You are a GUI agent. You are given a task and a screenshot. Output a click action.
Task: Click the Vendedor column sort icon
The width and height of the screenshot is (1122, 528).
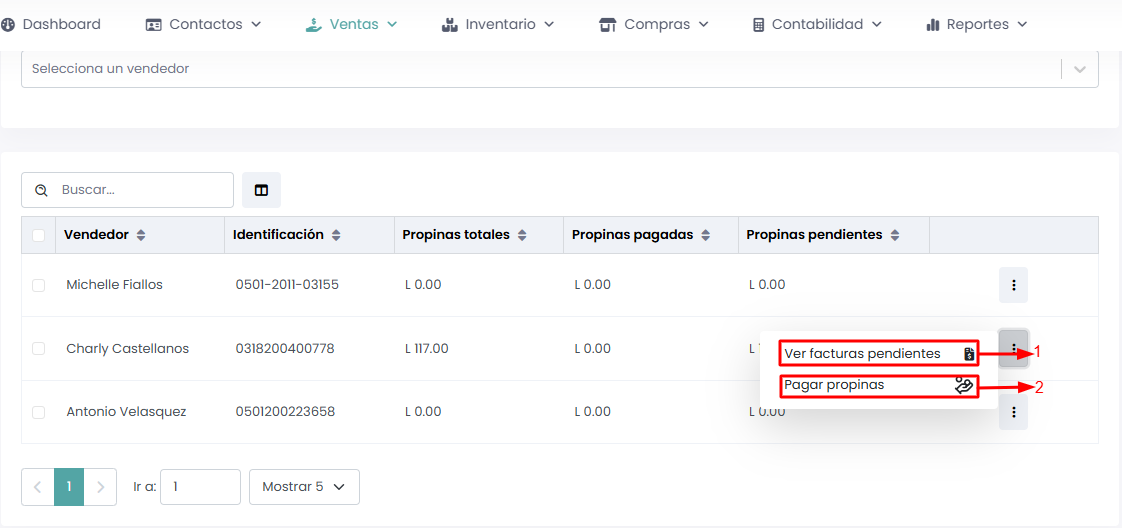tap(141, 235)
